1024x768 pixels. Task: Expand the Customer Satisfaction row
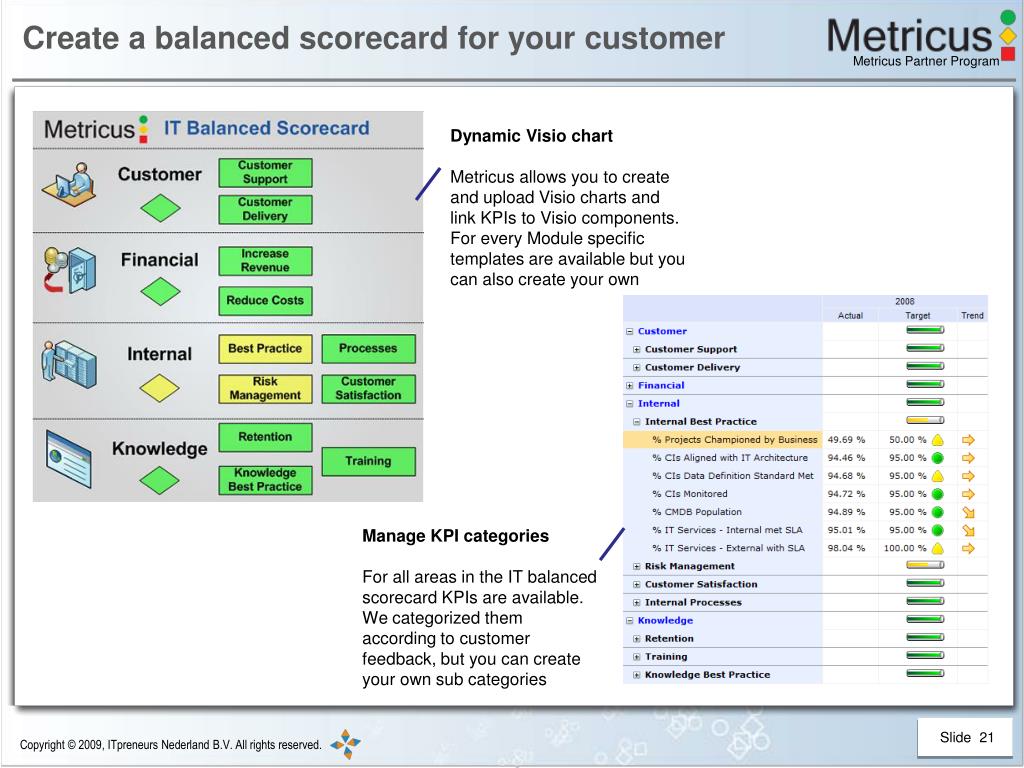click(x=637, y=584)
